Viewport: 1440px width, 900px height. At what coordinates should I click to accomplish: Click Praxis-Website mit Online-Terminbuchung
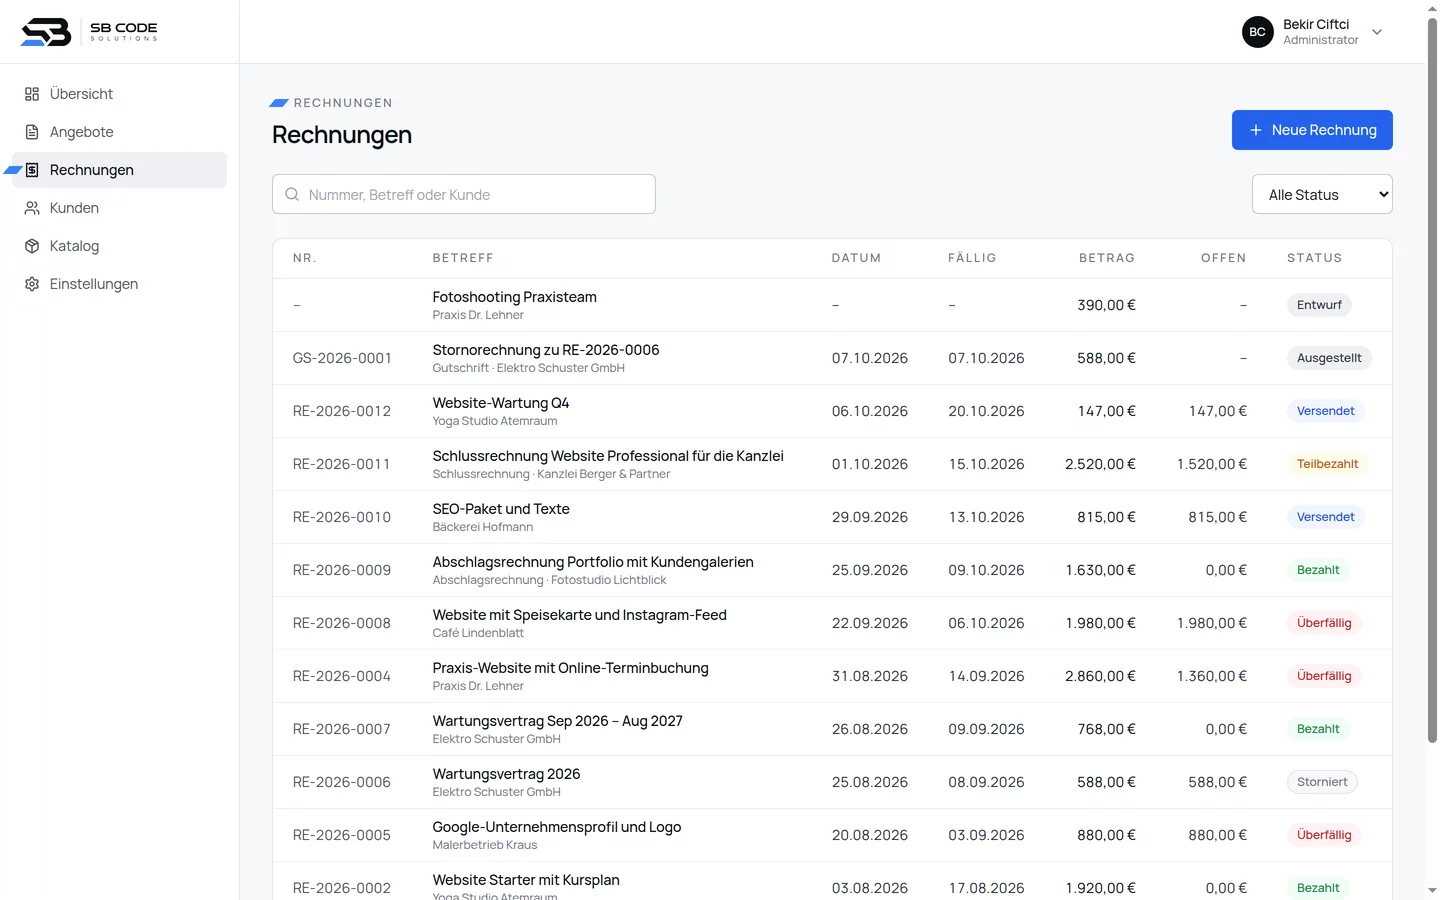point(570,668)
